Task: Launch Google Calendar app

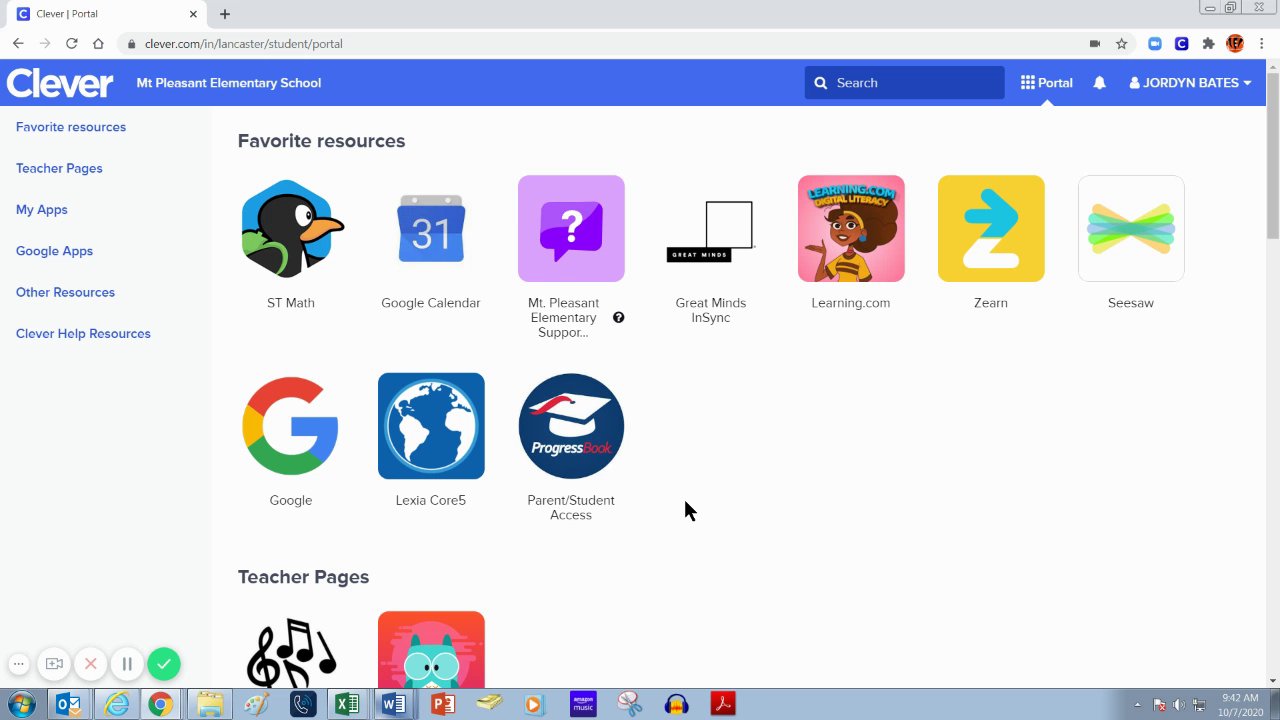Action: tap(431, 229)
